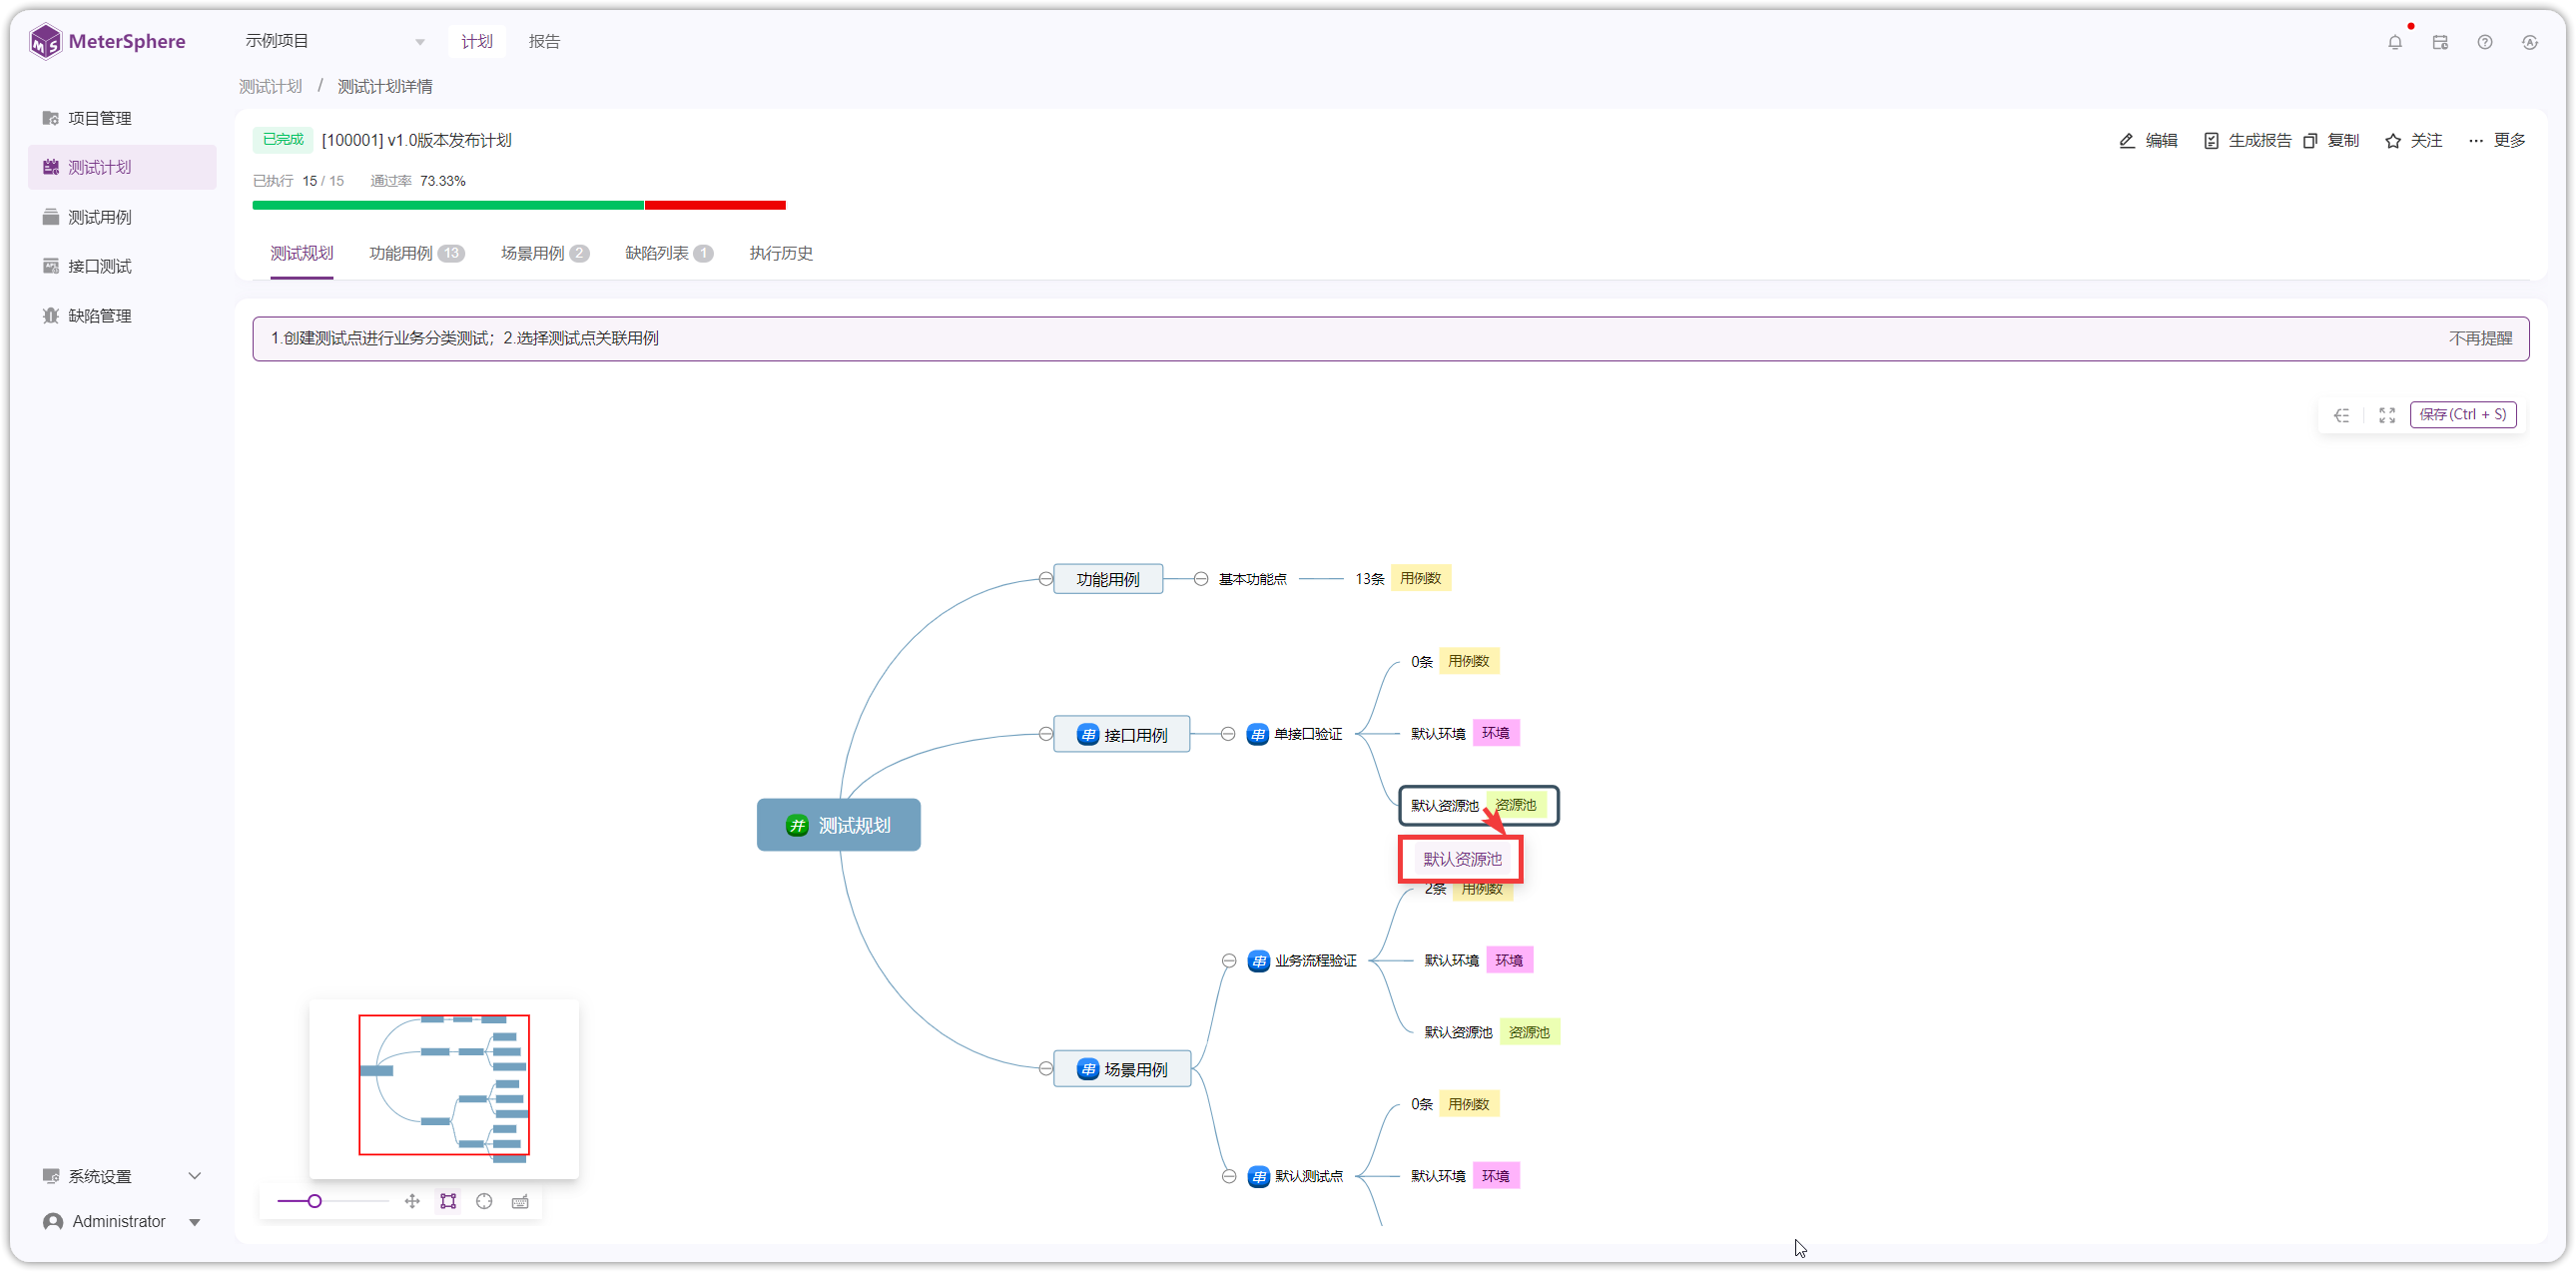Collapse the 场景用例 node branch
Image resolution: width=2576 pixels, height=1272 pixels.
click(1045, 1069)
